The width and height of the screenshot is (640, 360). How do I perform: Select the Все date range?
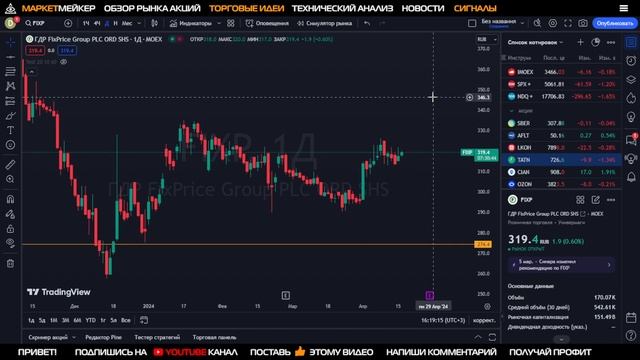tap(126, 320)
